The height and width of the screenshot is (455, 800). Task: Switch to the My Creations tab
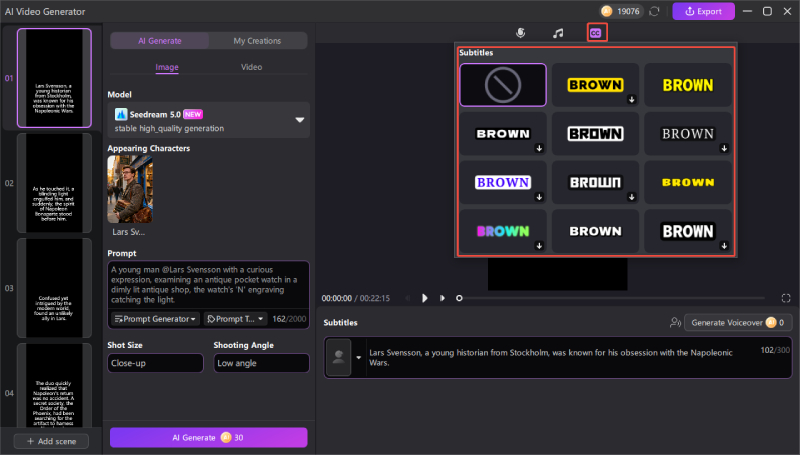point(258,41)
